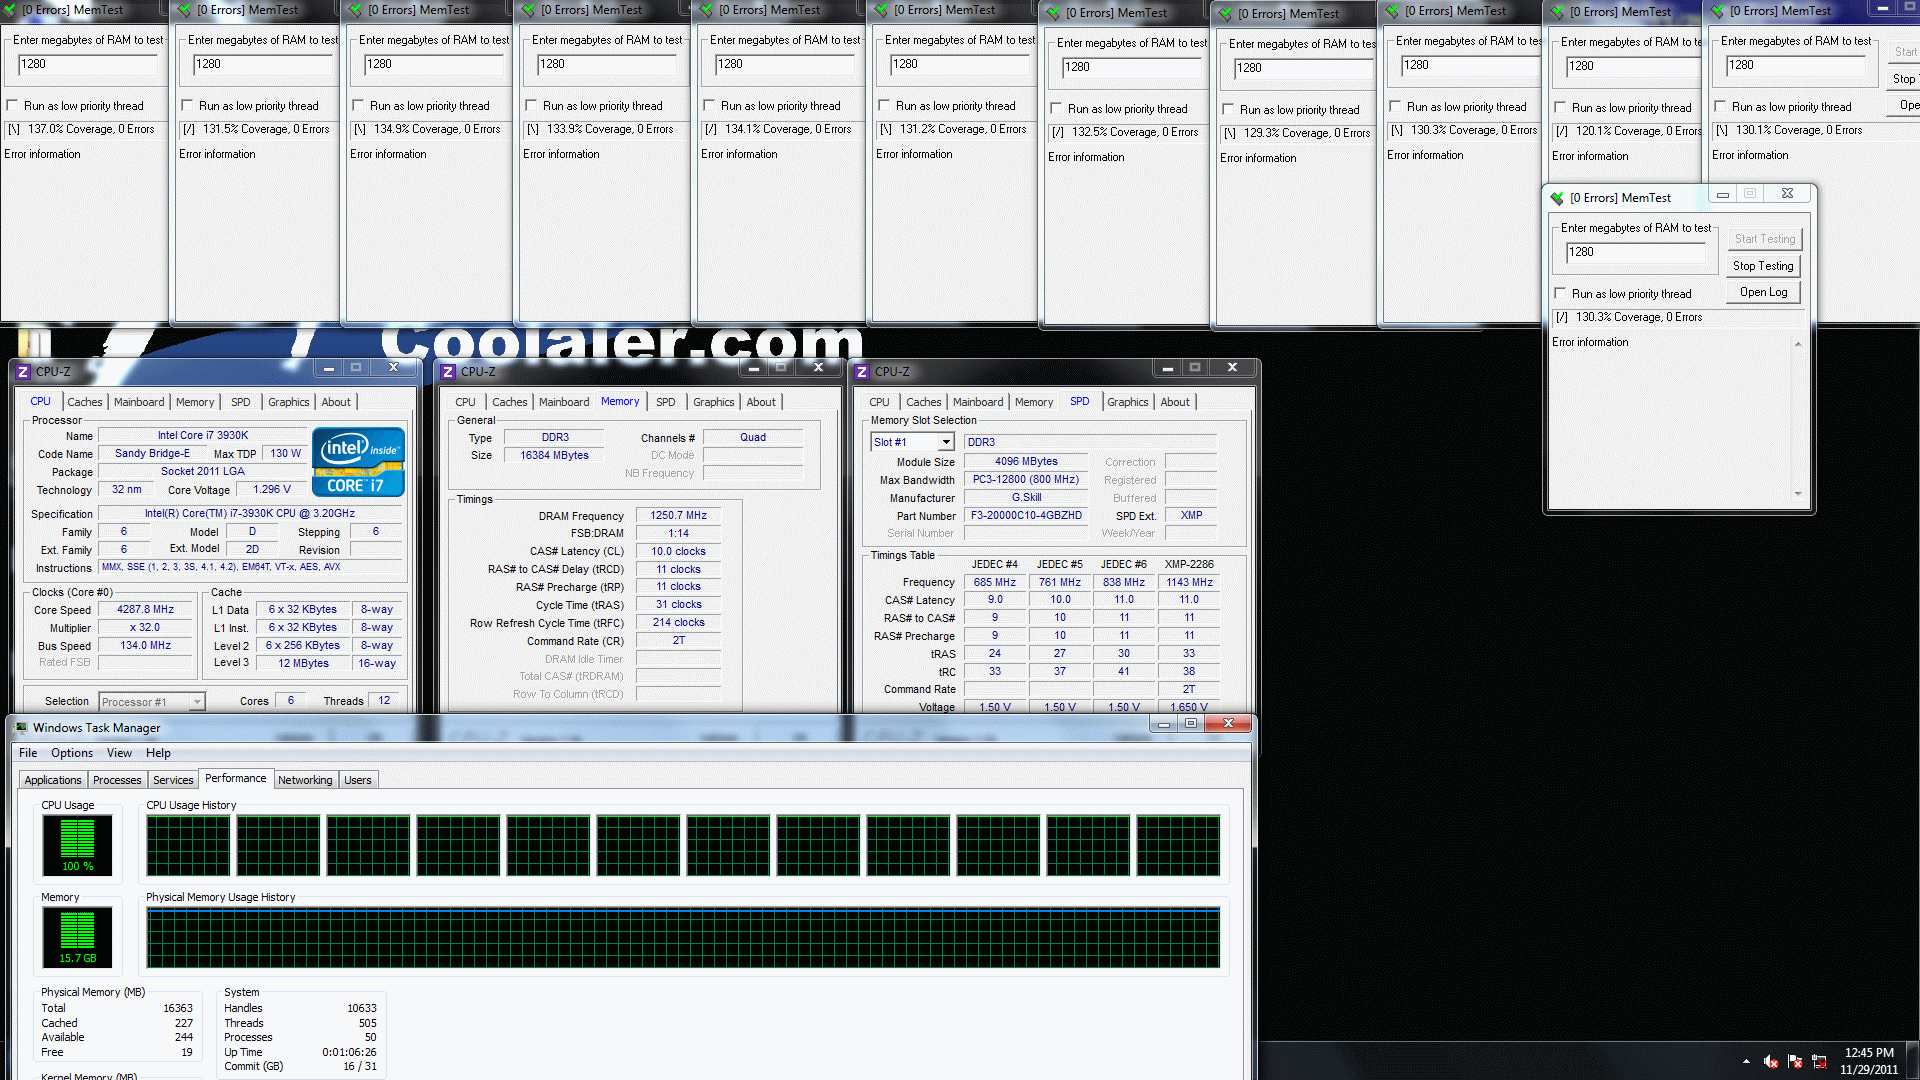Screen dimensions: 1920x1080
Task: Click the Z icon of CPU-Z window showing CPU tab
Action: 23,371
